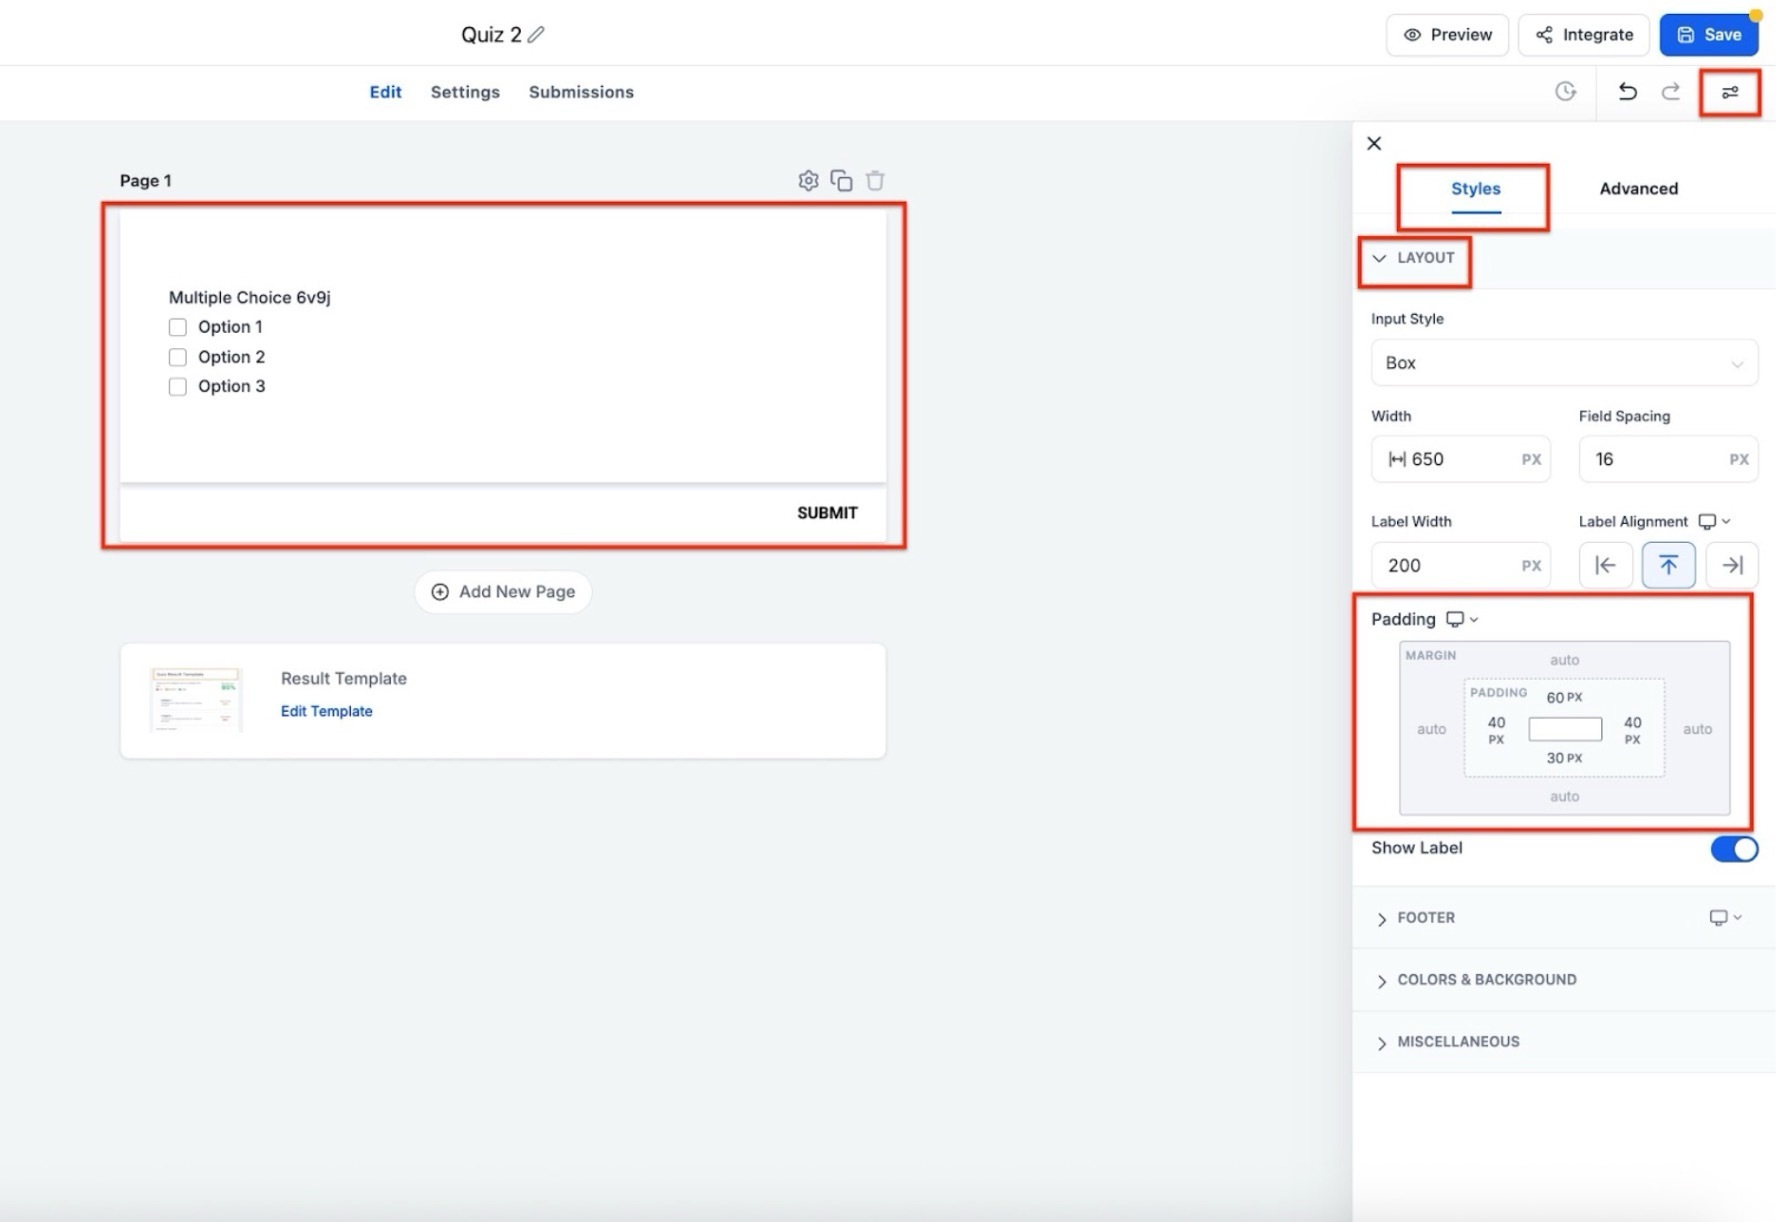This screenshot has width=1778, height=1222.
Task: Rename the quiz via the pencil icon
Action: [x=536, y=34]
